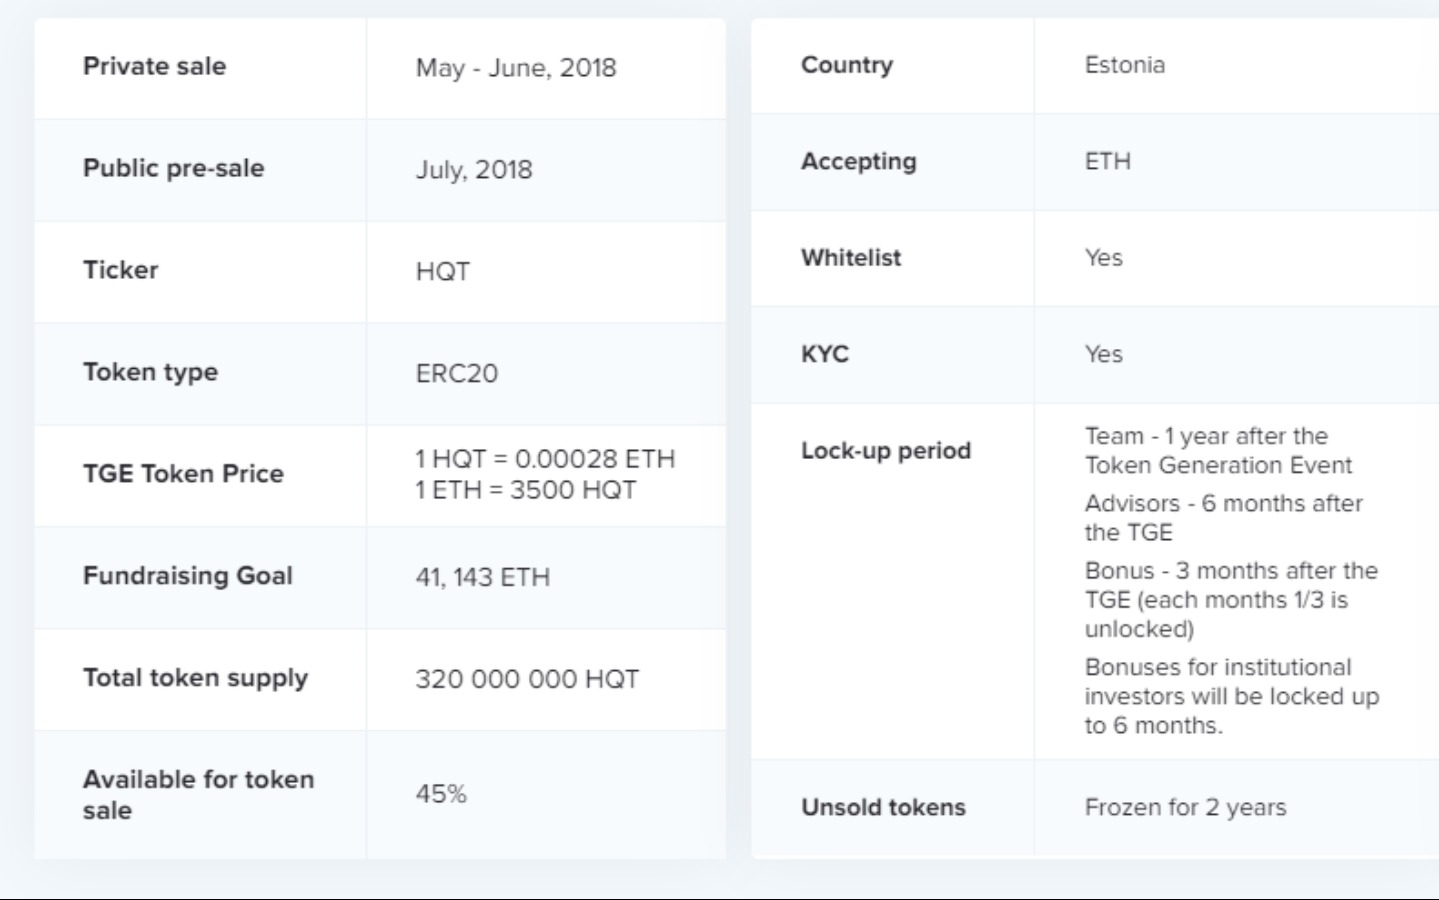The width and height of the screenshot is (1439, 900).
Task: Click the "Public pre-sale" label
Action: tap(173, 168)
